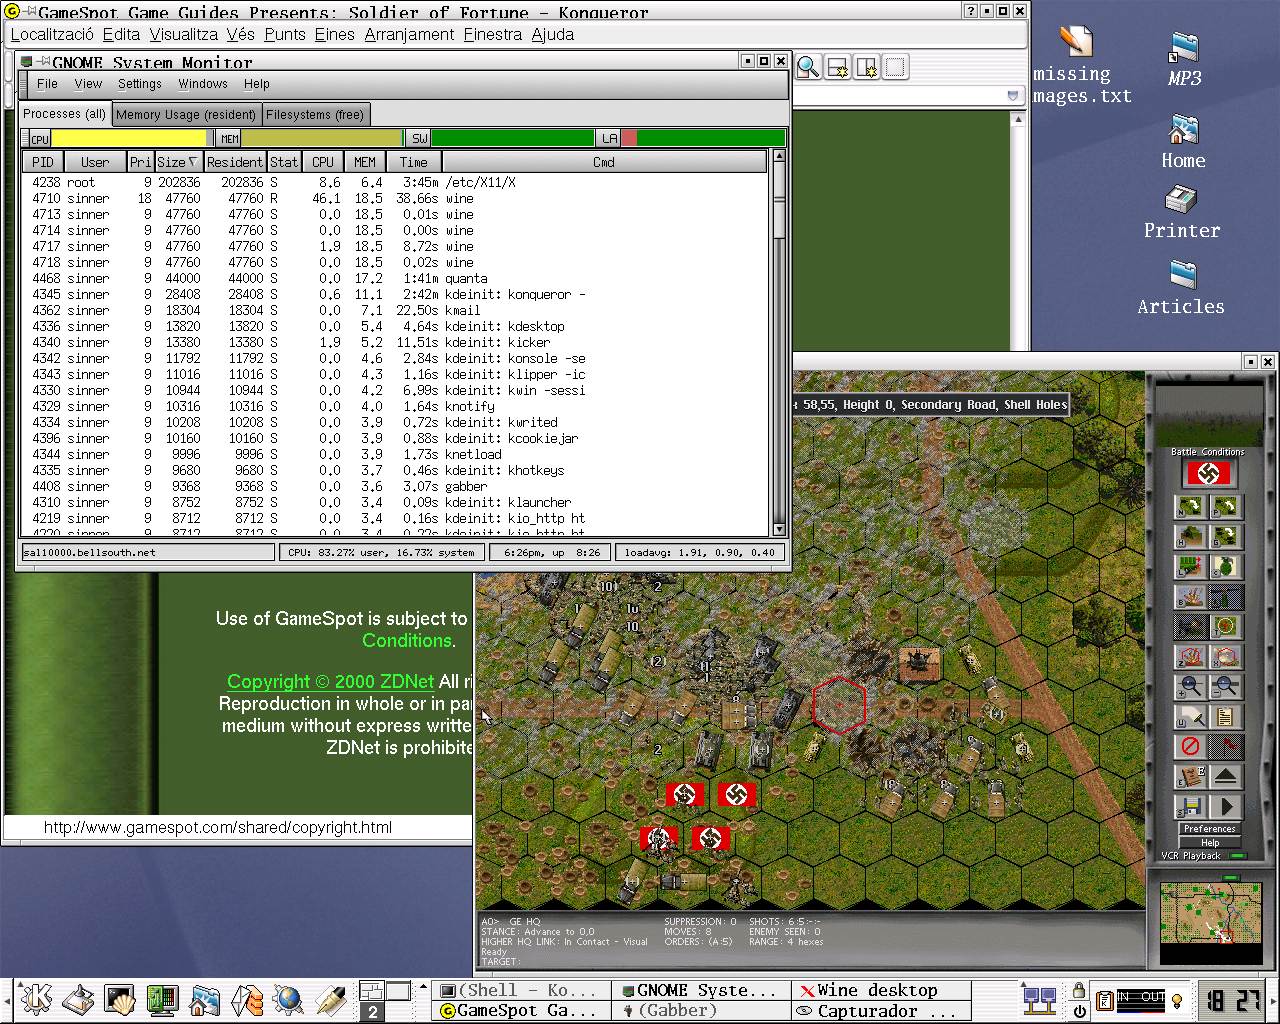Screen dimensions: 1280x1024
Task: Sort processes by CPU column header
Action: pos(323,162)
